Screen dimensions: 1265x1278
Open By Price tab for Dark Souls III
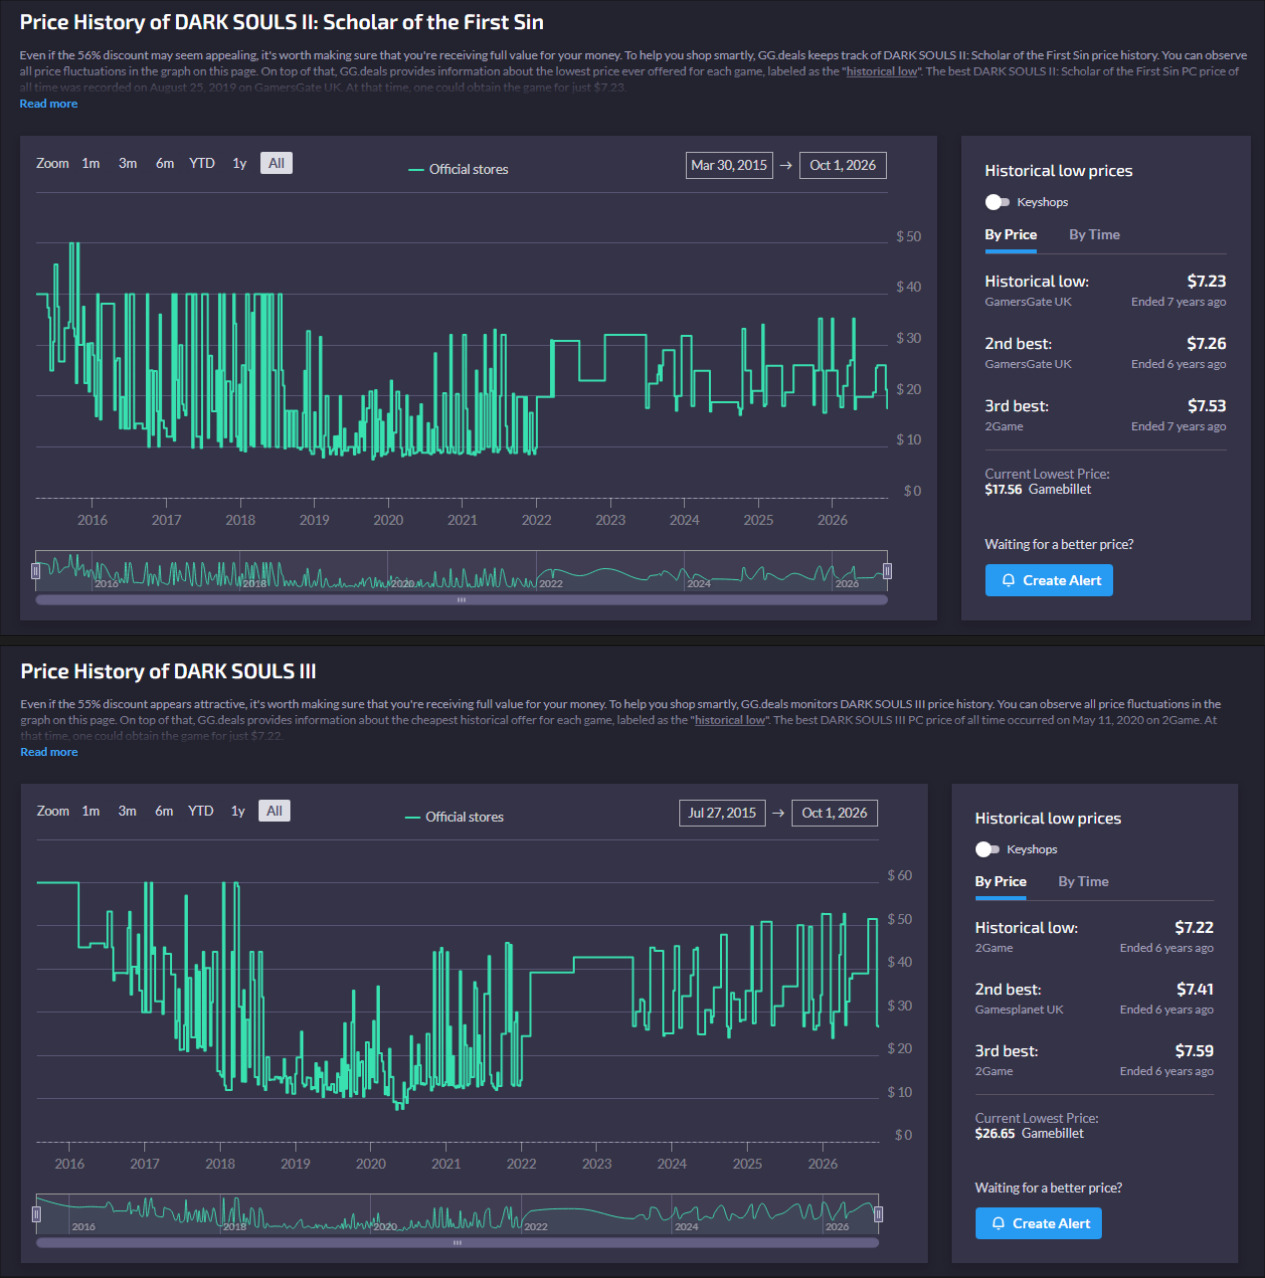click(1001, 882)
